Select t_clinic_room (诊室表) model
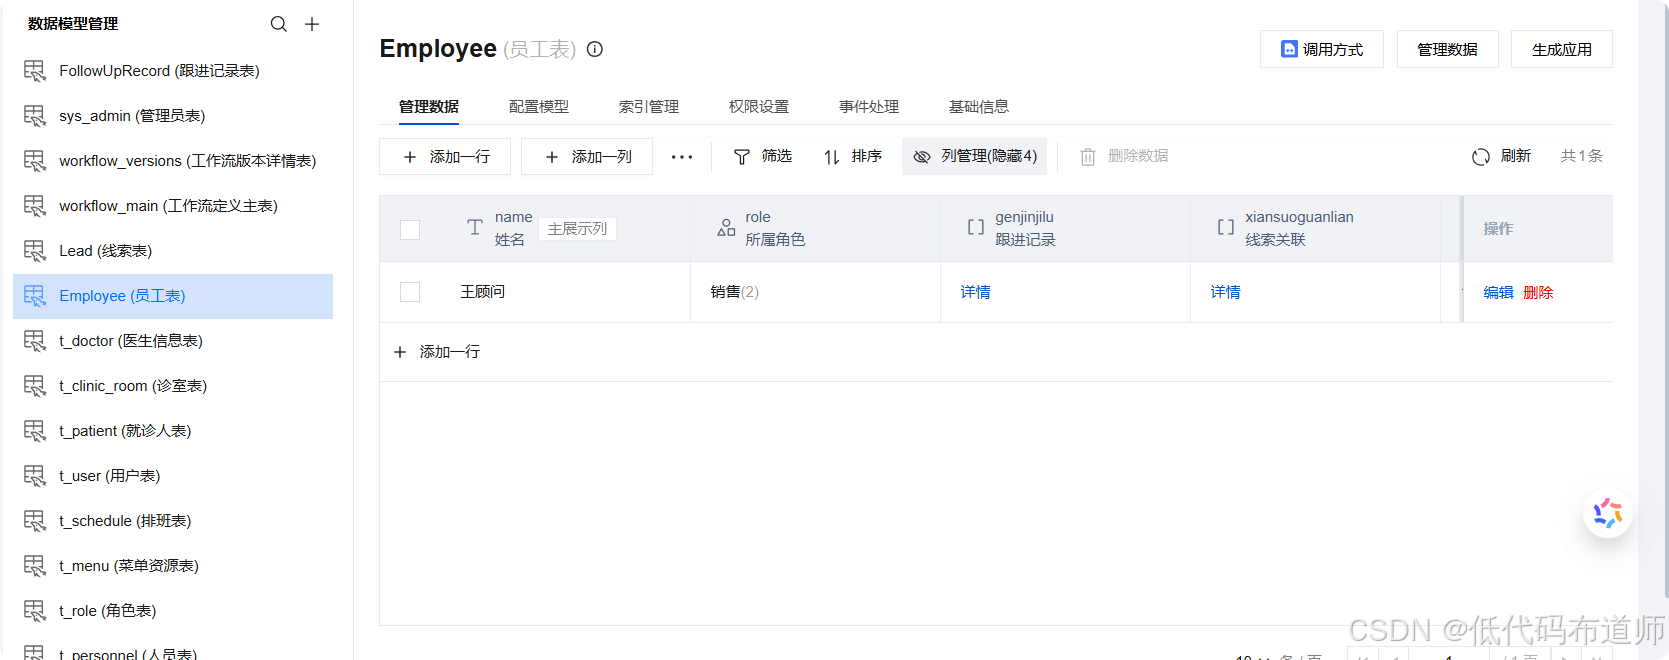This screenshot has width=1669, height=660. [x=173, y=386]
